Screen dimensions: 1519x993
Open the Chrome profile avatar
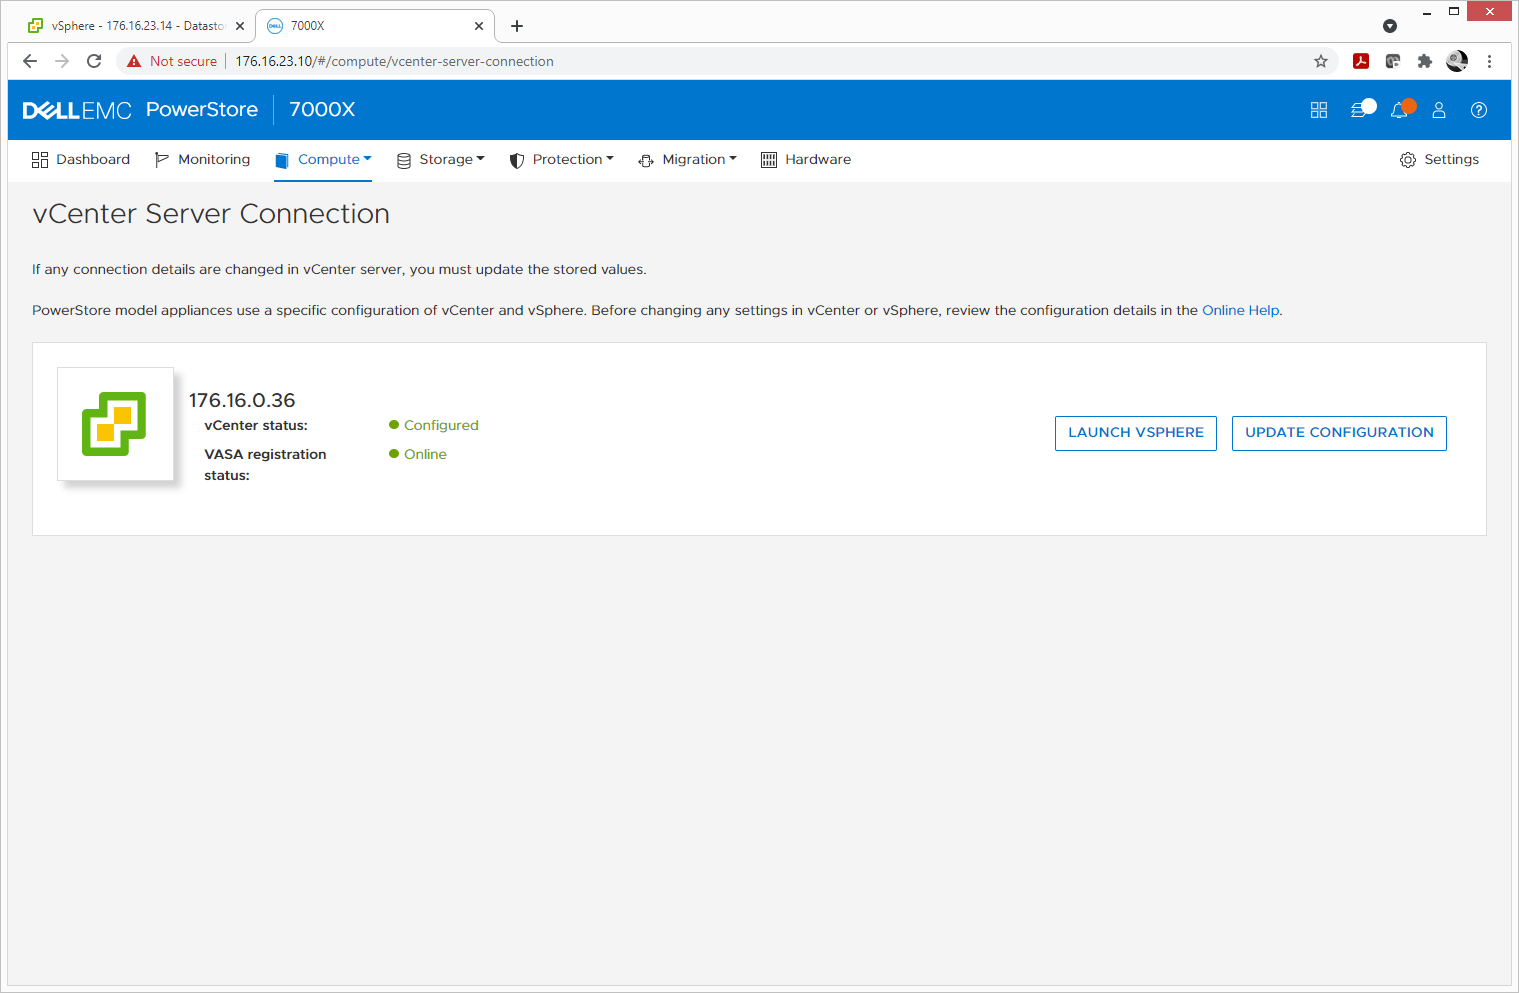(1457, 61)
